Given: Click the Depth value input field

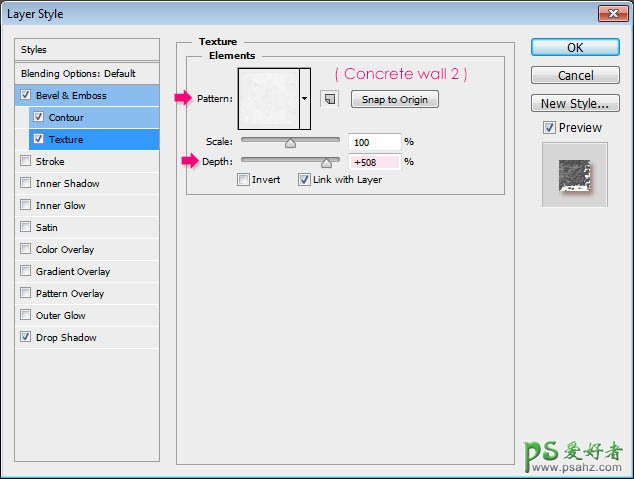Looking at the screenshot, I should click(374, 162).
